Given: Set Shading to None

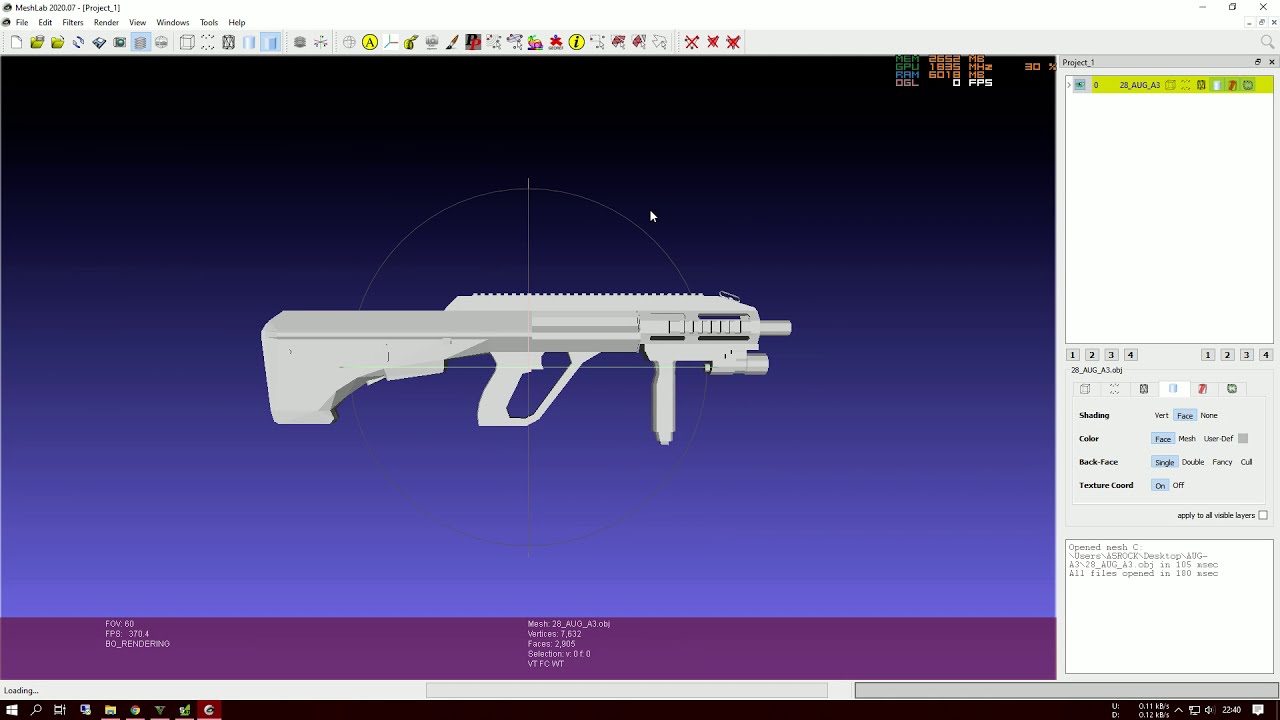Looking at the screenshot, I should click(x=1209, y=415).
